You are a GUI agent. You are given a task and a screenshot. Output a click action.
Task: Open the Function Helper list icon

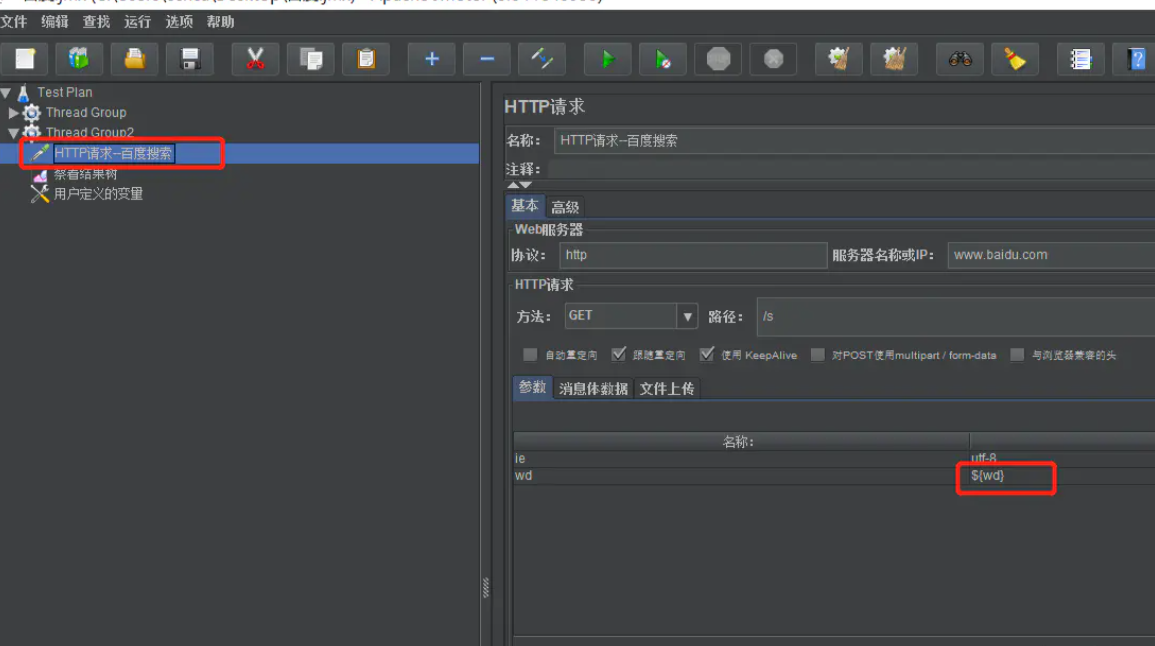1080,60
